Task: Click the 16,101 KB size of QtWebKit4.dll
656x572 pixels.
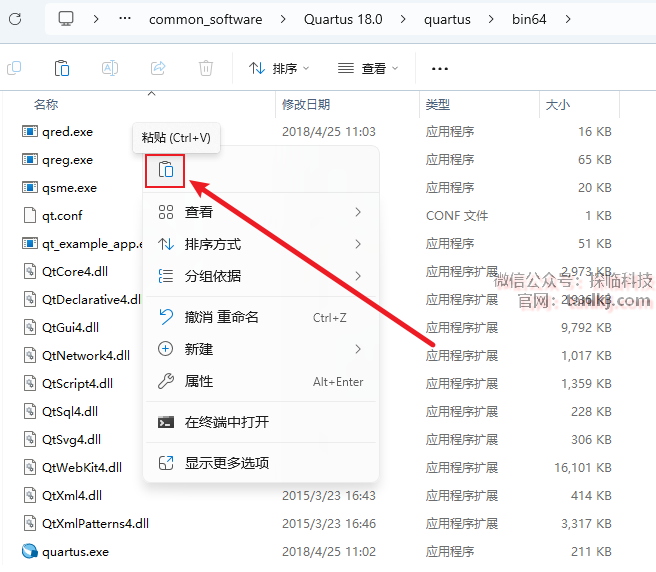Action: (x=583, y=467)
